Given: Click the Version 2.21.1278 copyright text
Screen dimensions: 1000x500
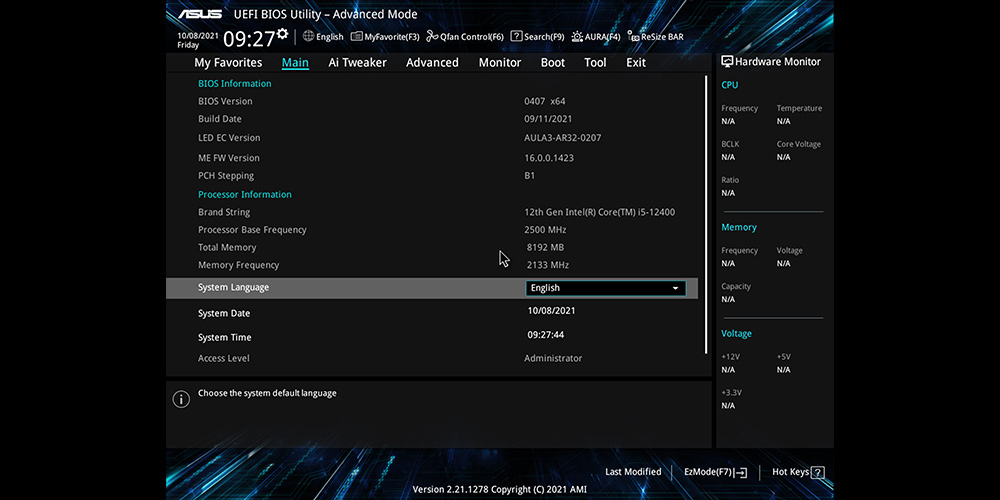Looking at the screenshot, I should [x=499, y=490].
